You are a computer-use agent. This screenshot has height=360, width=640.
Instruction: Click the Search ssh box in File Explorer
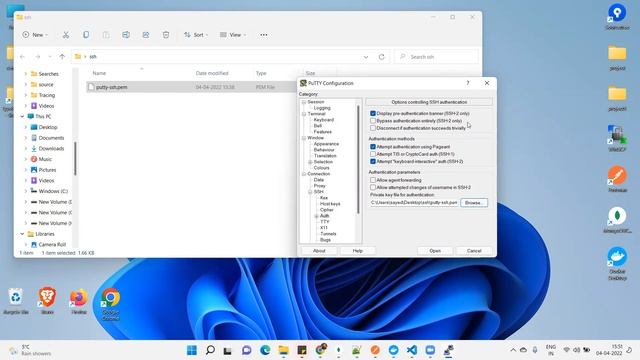pyautogui.click(x=436, y=57)
